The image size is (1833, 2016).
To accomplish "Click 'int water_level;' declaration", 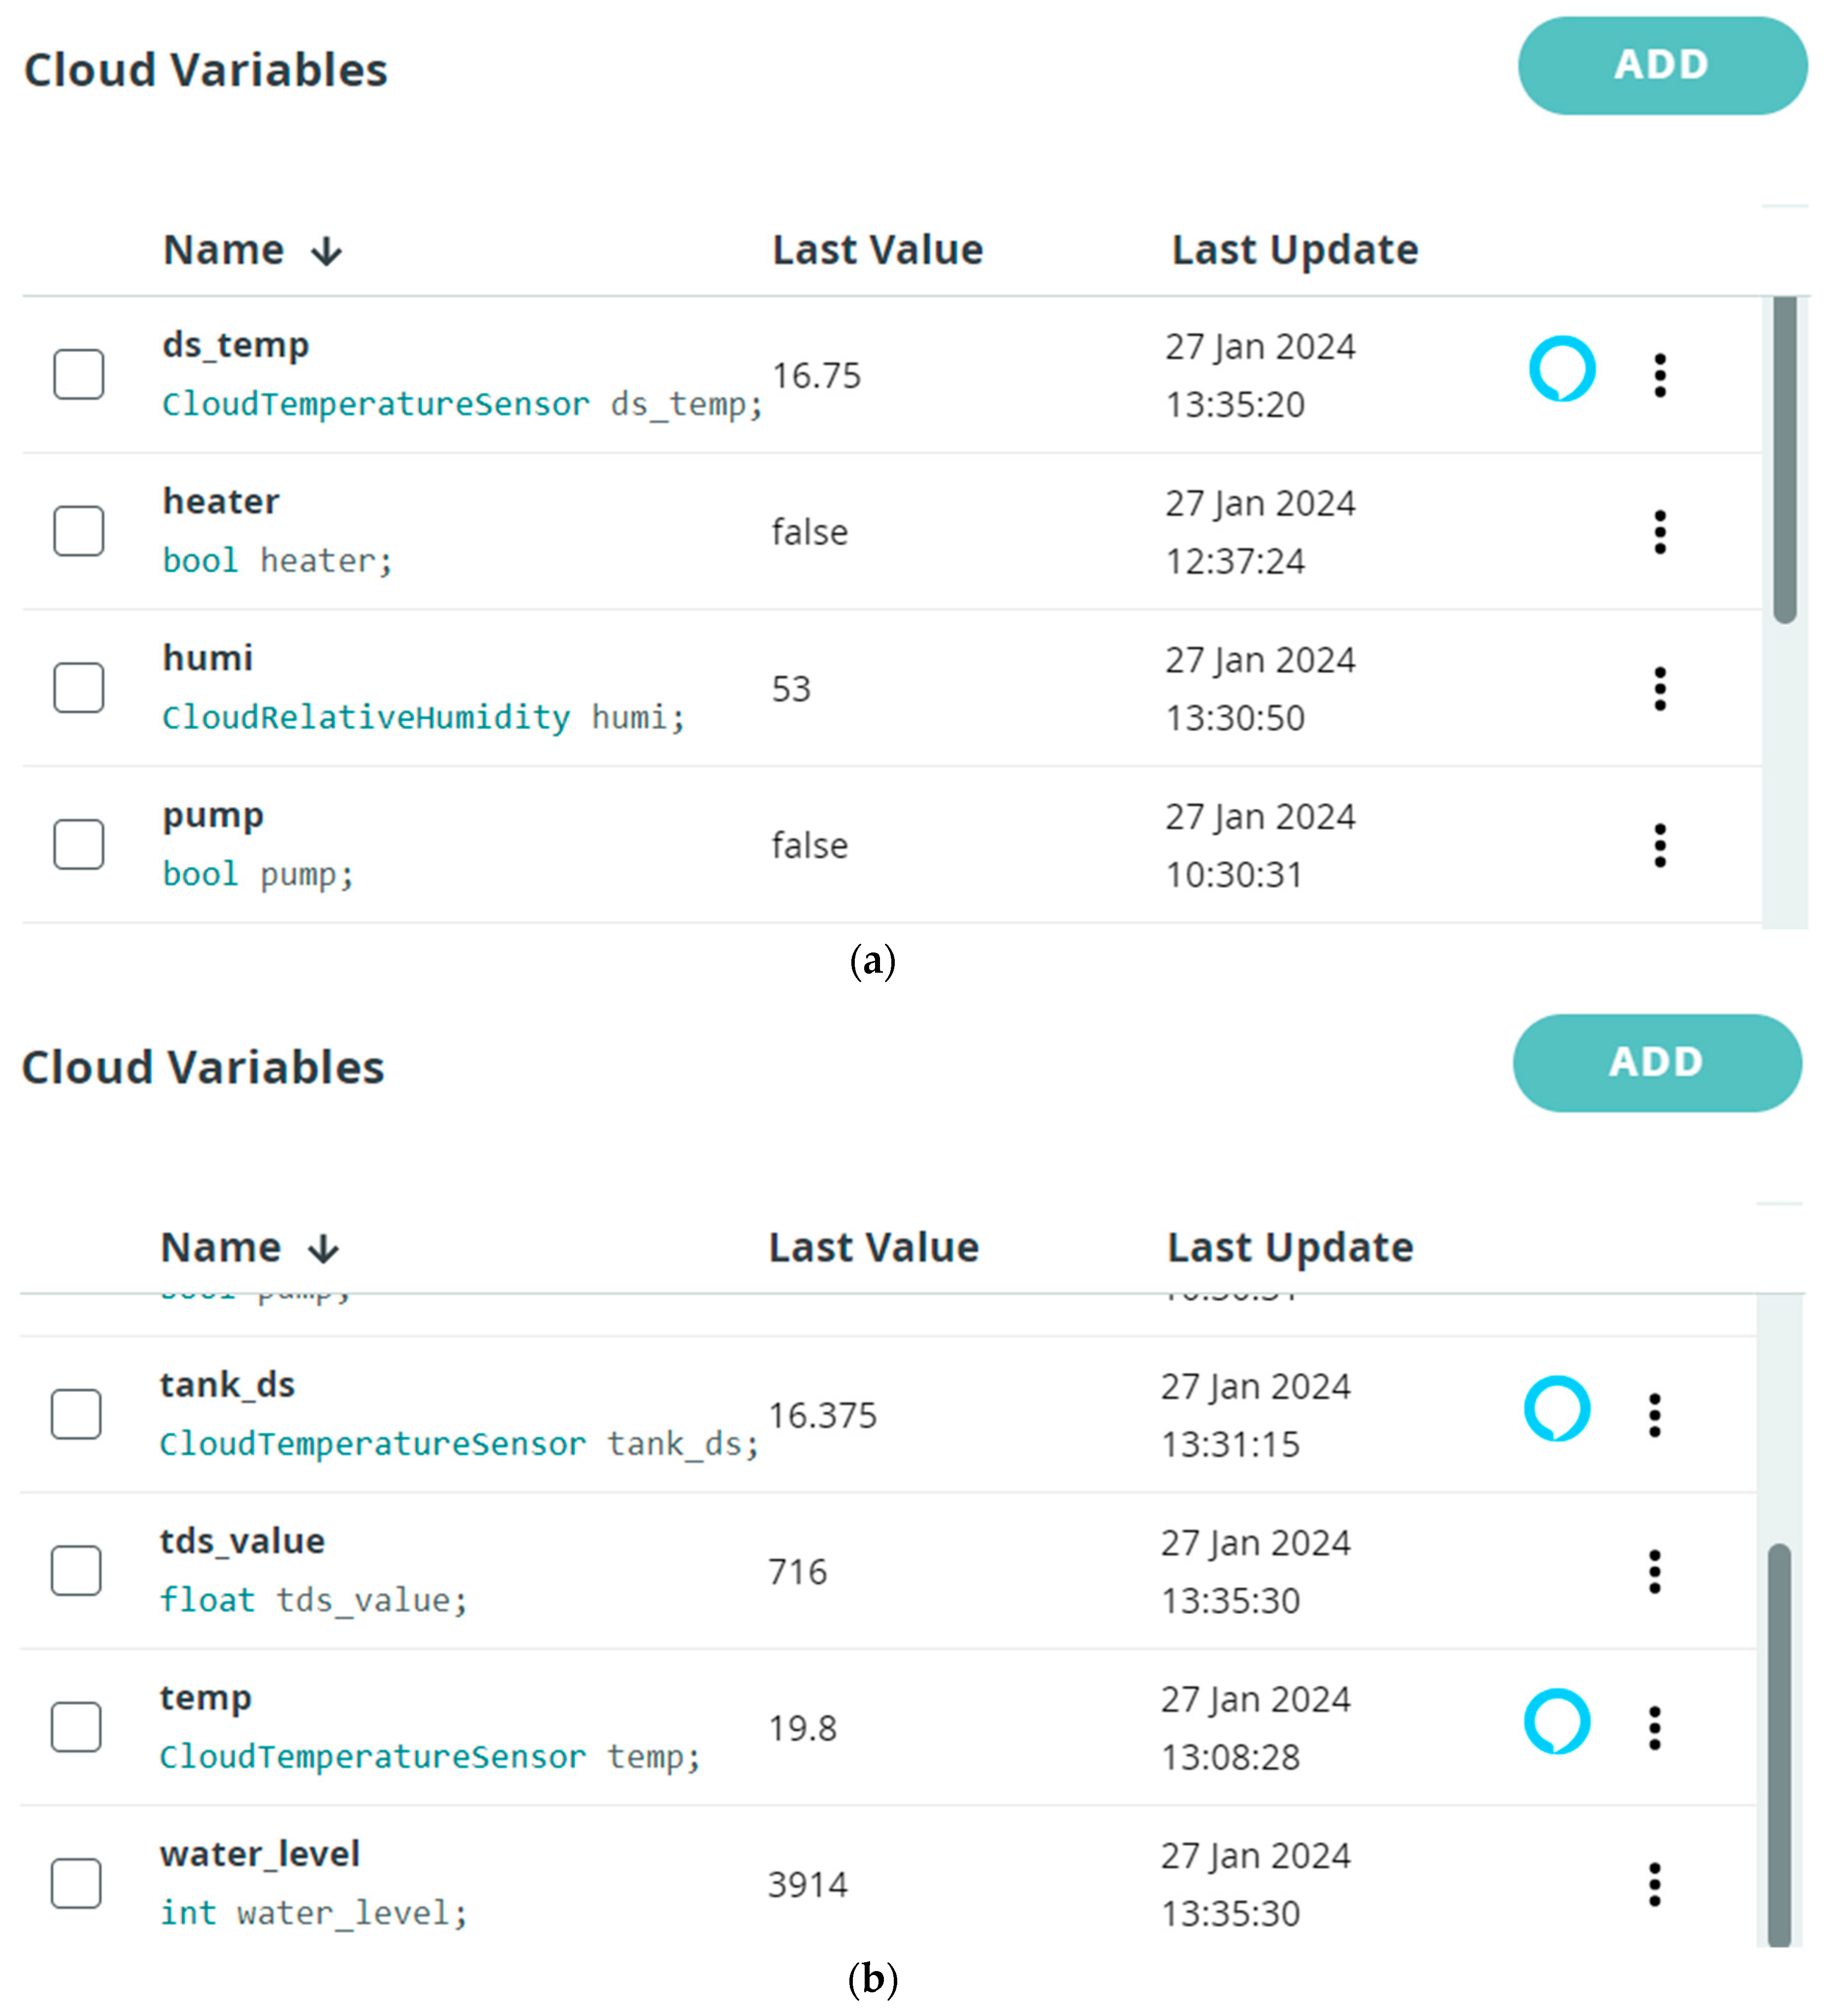I will point(313,1914).
